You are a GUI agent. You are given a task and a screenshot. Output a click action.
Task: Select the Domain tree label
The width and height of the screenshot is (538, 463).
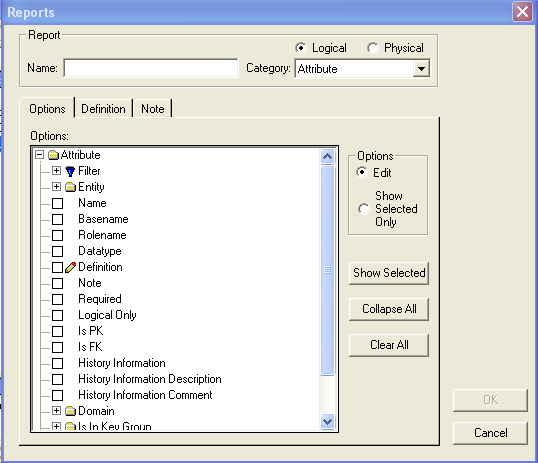96,411
